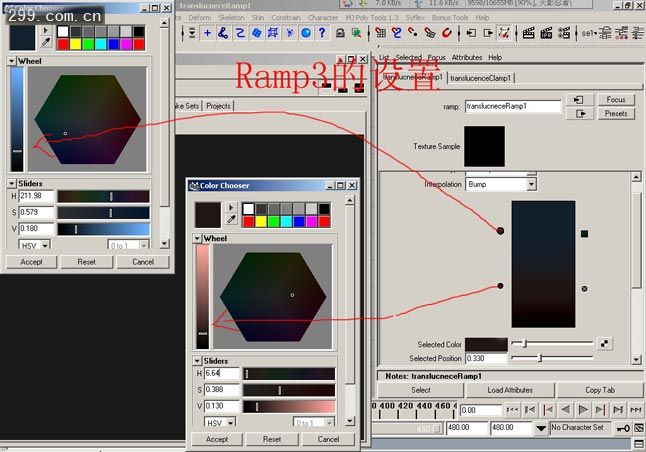Click the outputs from selected object icon
Image resolution: width=646 pixels, height=452 pixels.
488,33
